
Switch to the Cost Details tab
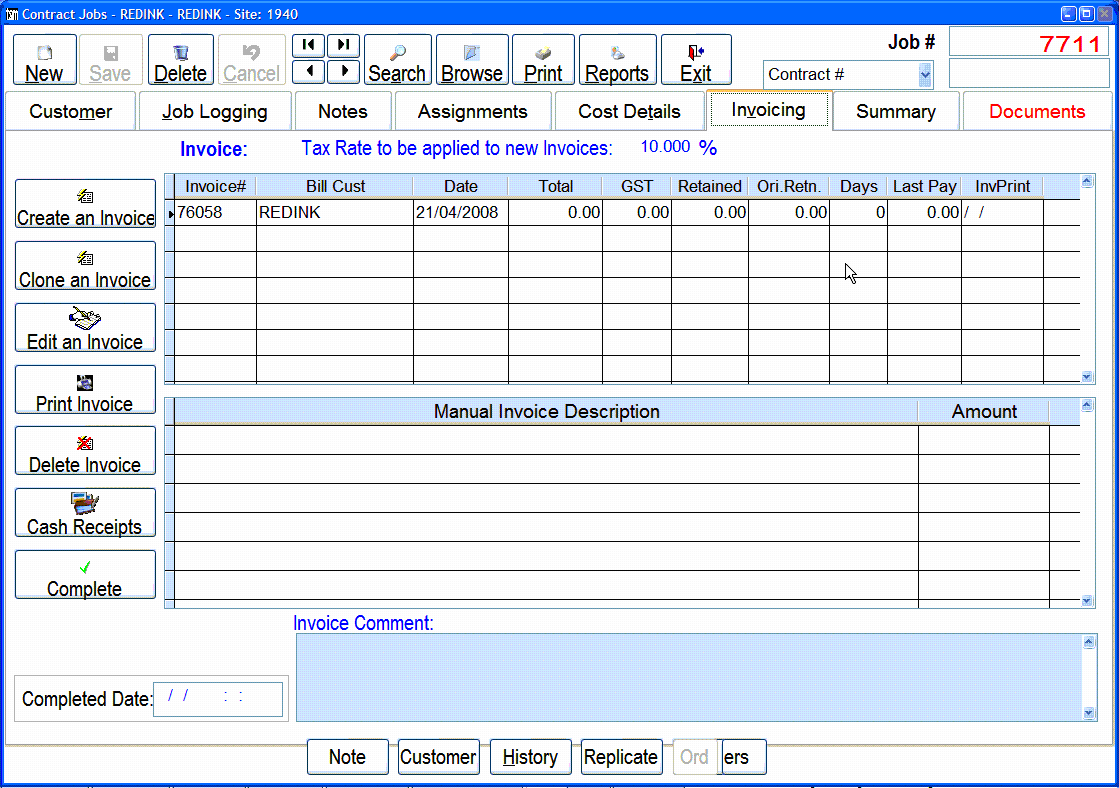[x=629, y=112]
